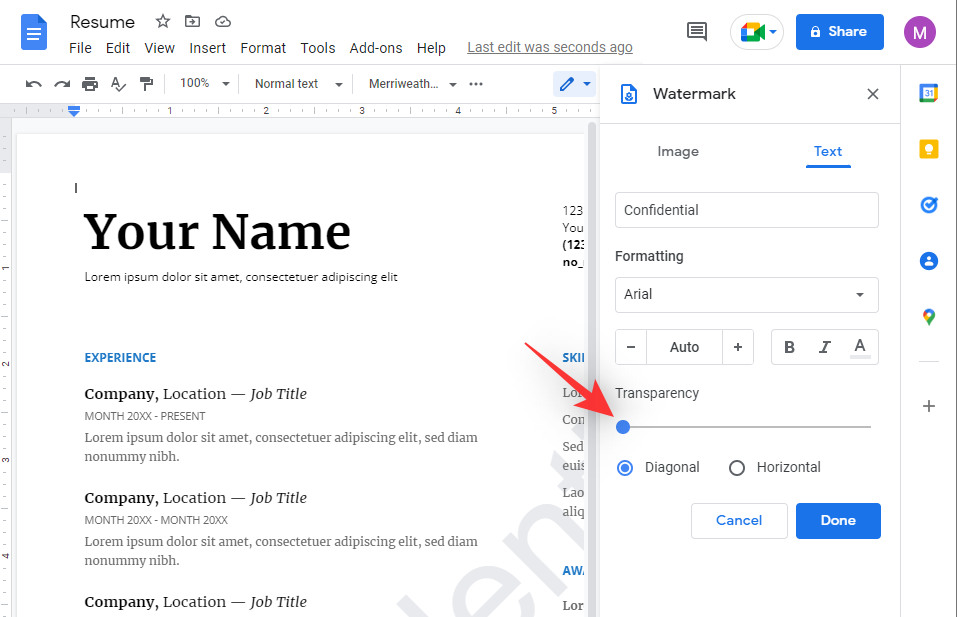Click Done to apply watermark
Viewport: 957px width, 617px height.
[838, 521]
